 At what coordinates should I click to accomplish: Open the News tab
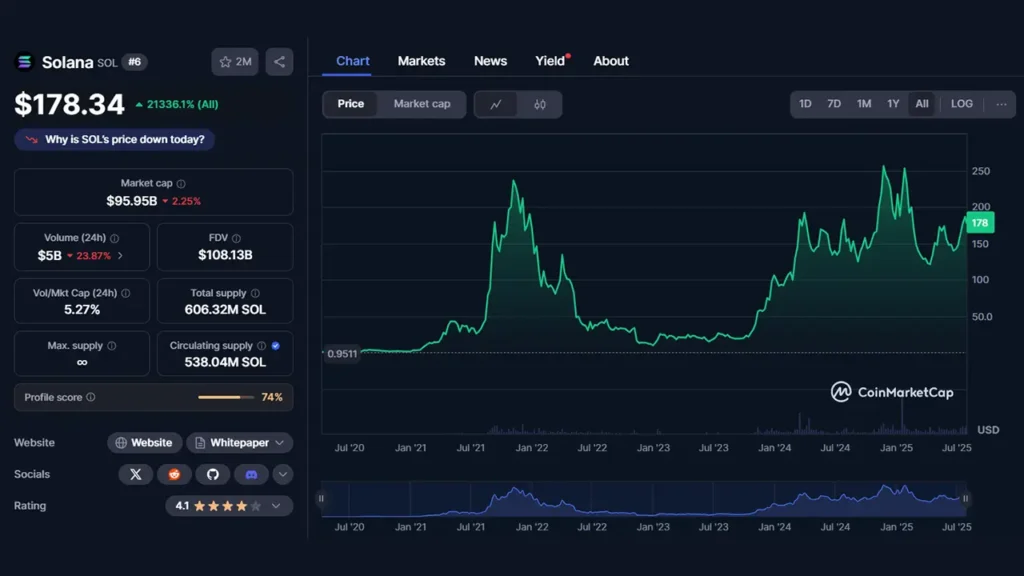pos(490,61)
